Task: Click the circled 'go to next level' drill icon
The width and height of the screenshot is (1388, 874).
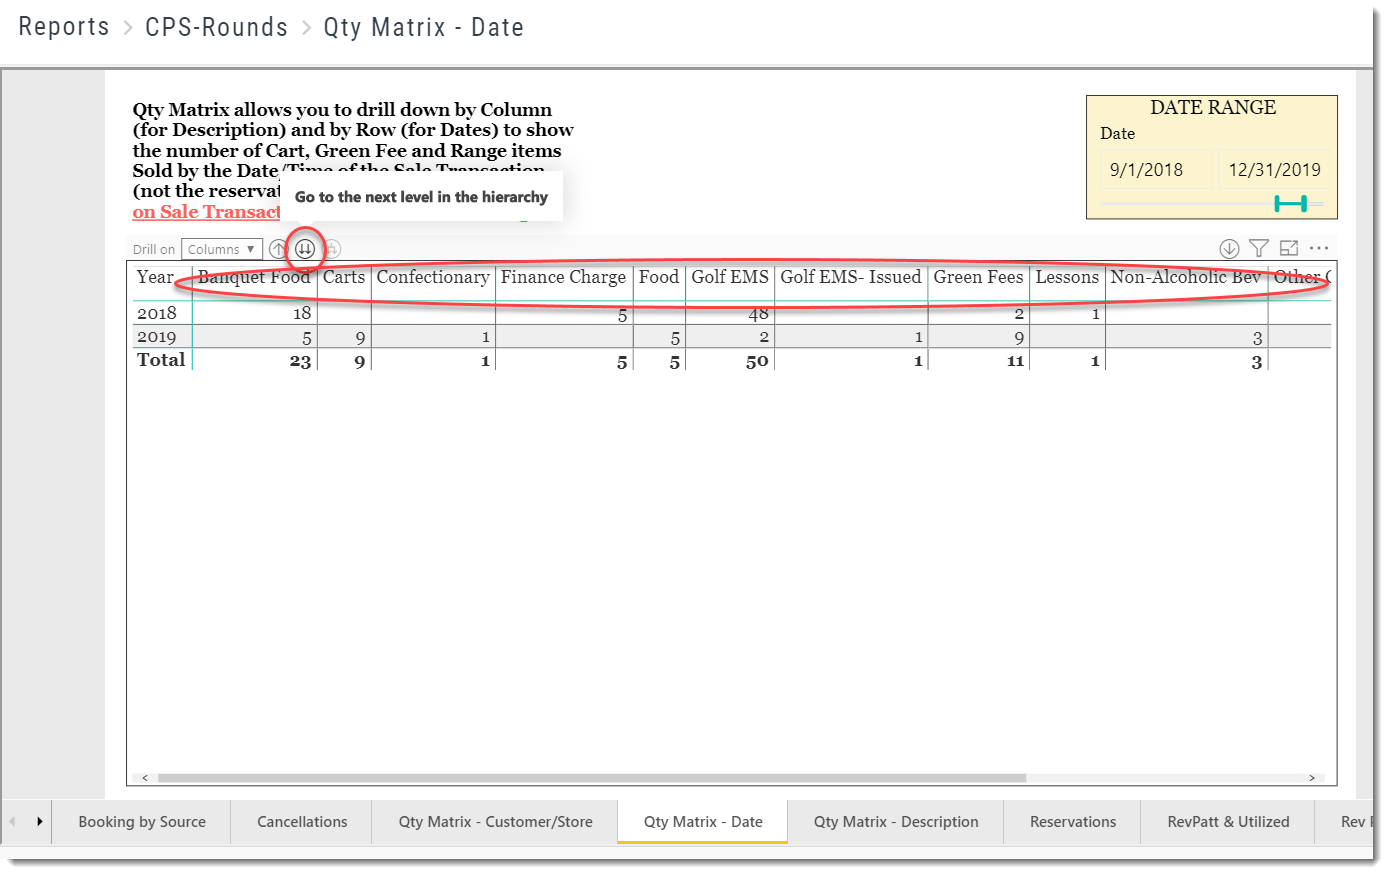Action: [304, 249]
